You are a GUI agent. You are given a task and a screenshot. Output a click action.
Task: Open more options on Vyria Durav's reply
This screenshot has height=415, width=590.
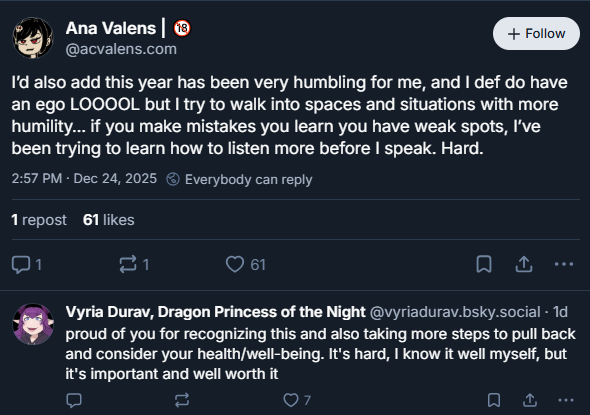[x=566, y=400]
